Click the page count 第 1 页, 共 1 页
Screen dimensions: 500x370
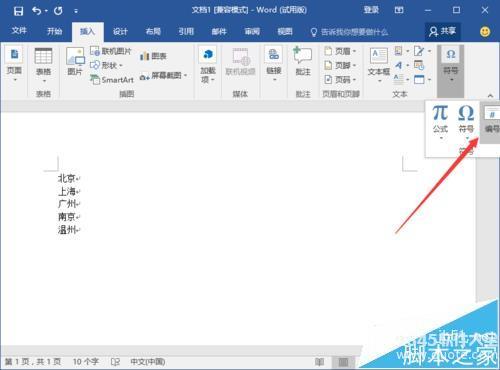[x=33, y=362]
